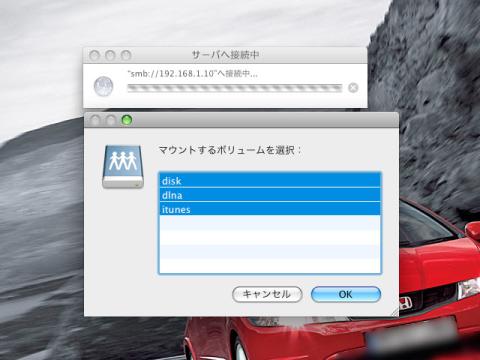This screenshot has width=480, height=360.
Task: Click the キャンセル button
Action: pos(267,294)
